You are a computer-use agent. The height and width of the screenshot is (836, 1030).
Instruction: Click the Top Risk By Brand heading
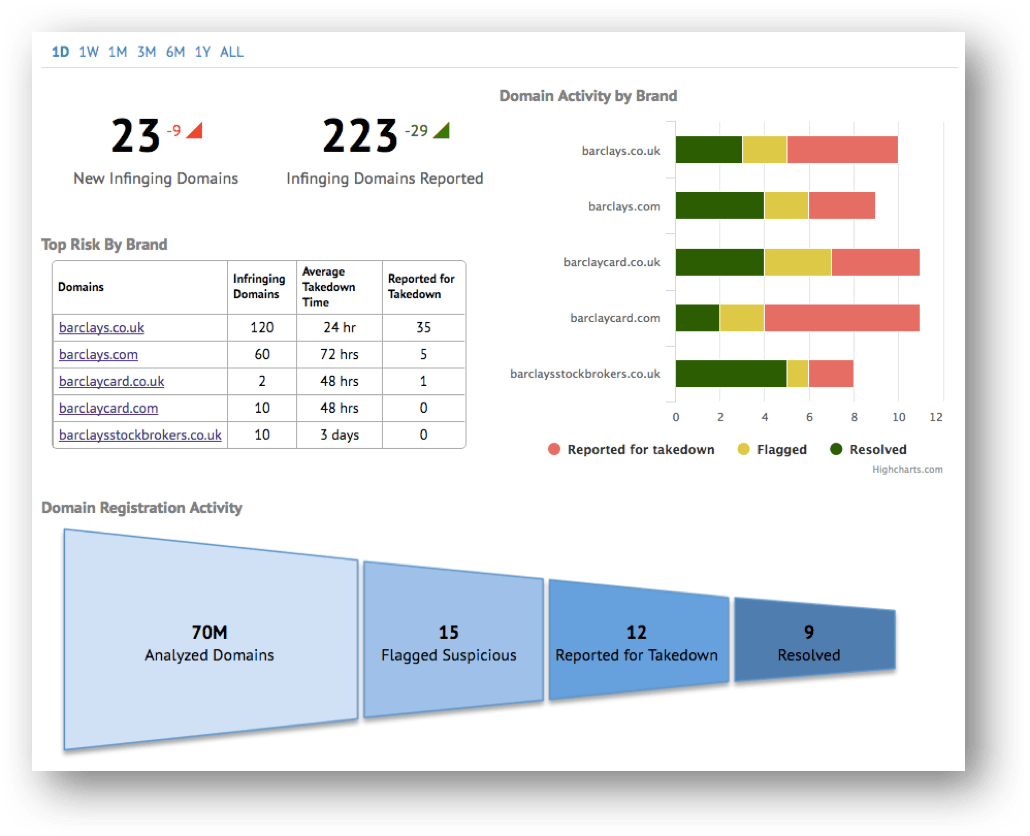[x=104, y=244]
